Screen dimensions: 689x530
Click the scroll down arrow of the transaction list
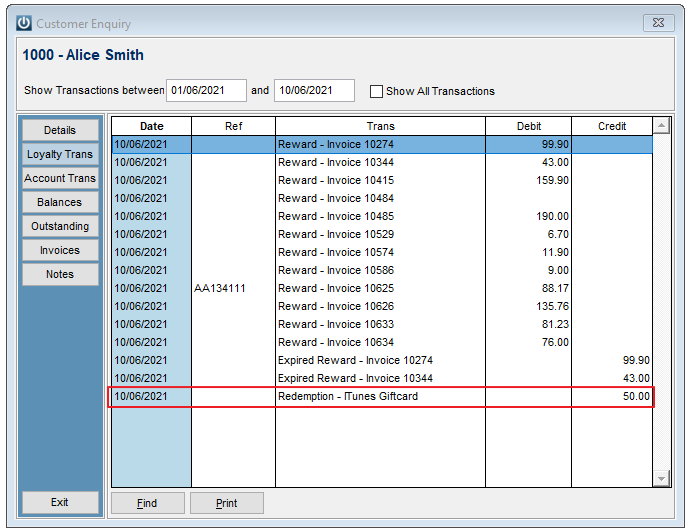pyautogui.click(x=661, y=478)
